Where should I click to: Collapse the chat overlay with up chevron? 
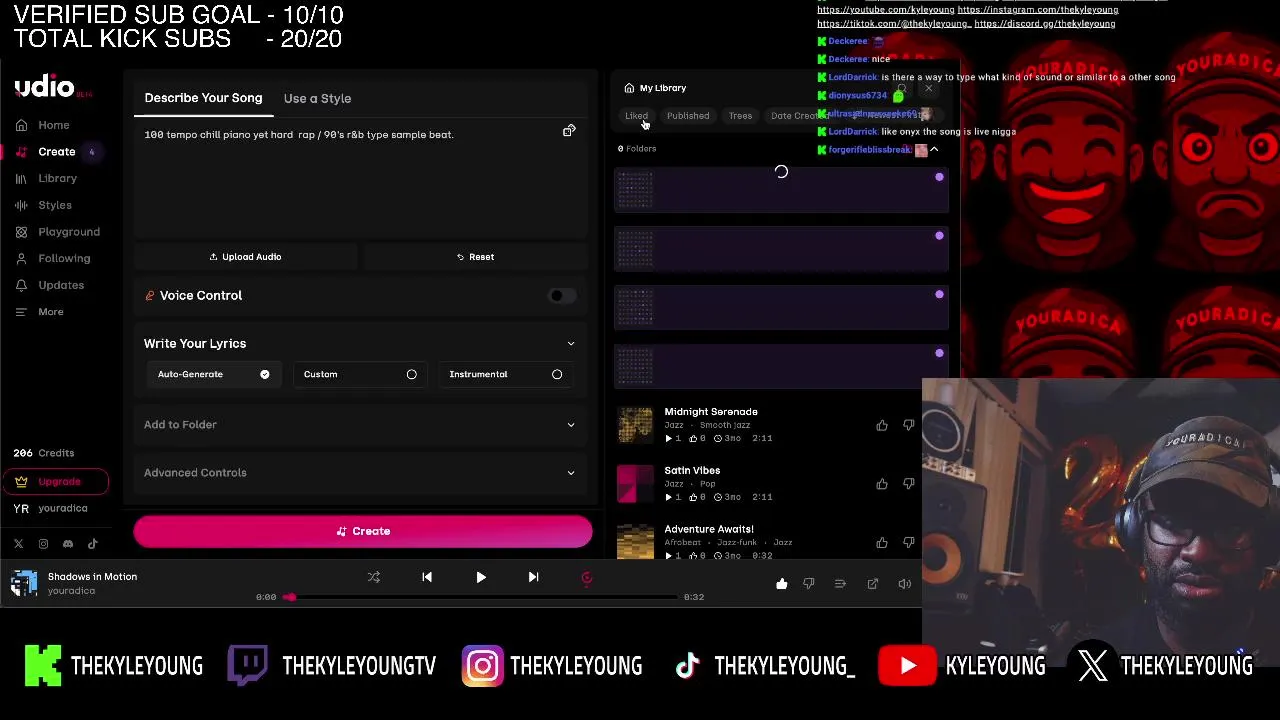(x=934, y=150)
